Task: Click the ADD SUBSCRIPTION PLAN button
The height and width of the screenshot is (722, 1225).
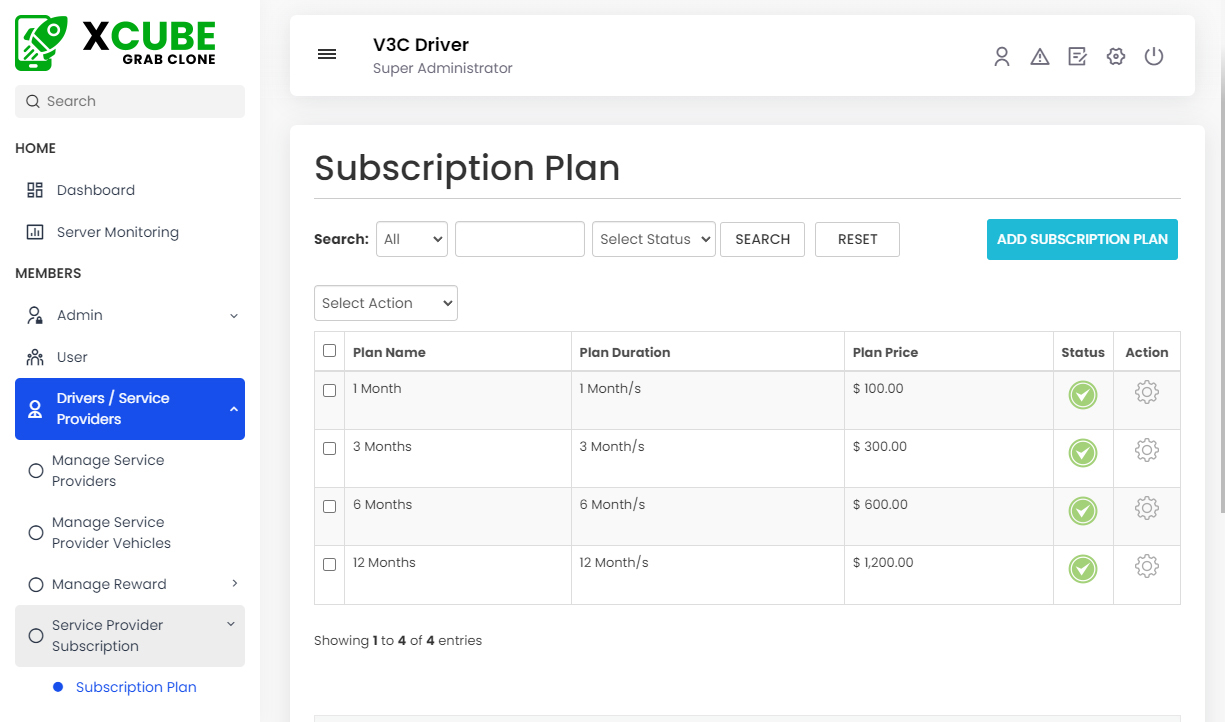Action: pos(1082,239)
